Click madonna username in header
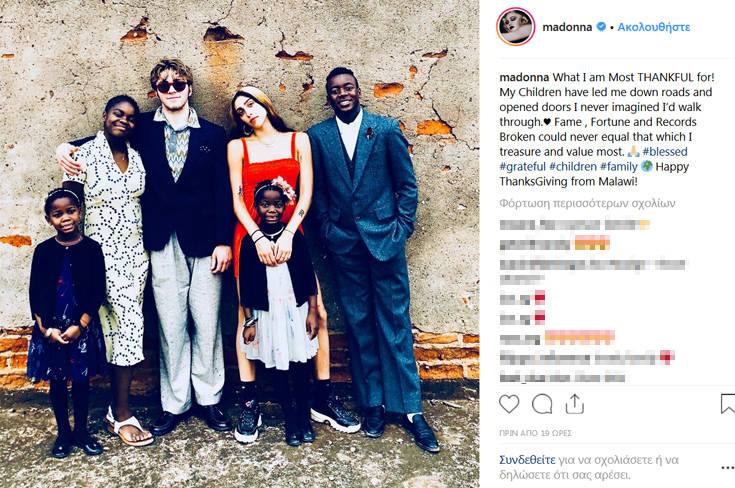The height and width of the screenshot is (488, 735). point(567,27)
